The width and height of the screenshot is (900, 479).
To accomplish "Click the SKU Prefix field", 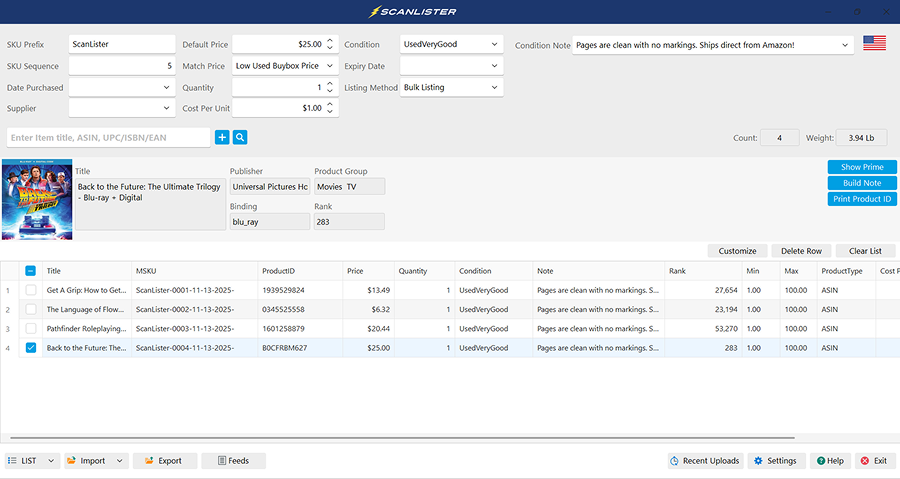I will (122, 44).
